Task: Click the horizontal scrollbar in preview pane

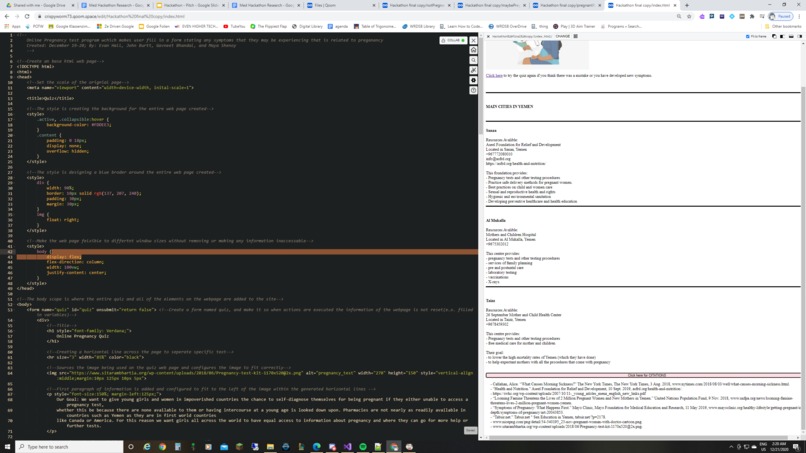Action: 639,438
